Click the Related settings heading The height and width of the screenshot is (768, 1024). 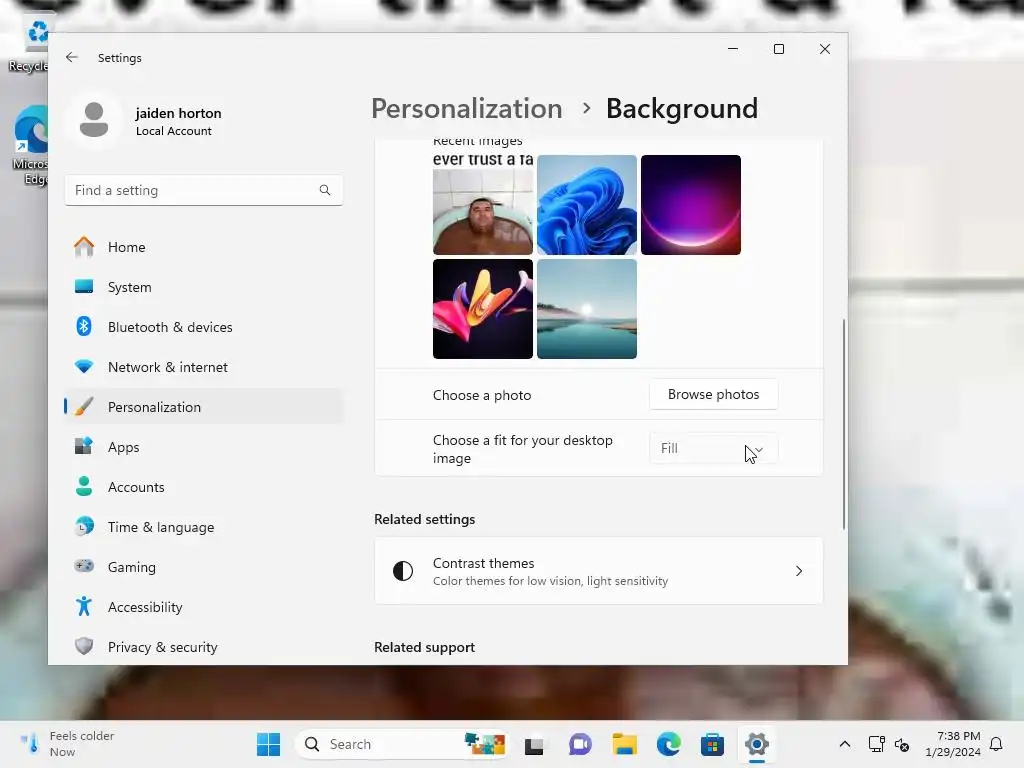[x=424, y=519]
